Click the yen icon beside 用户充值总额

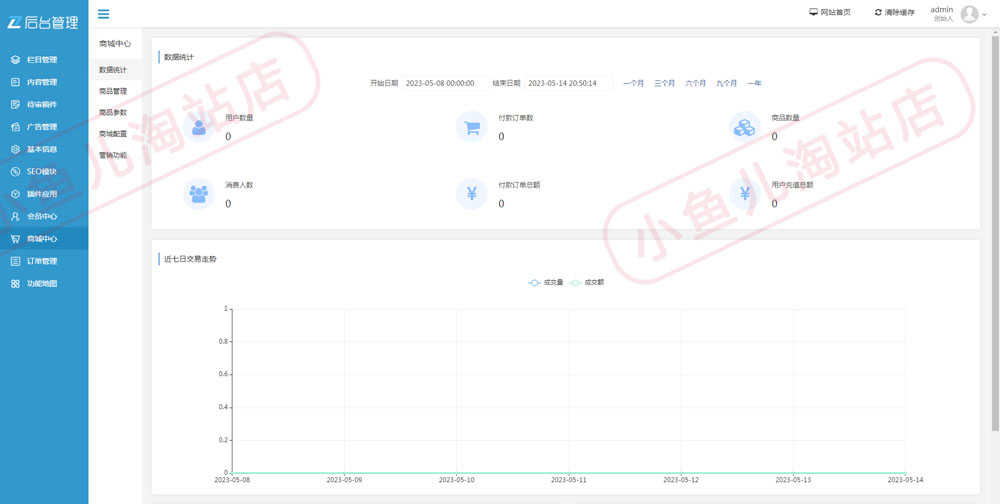[x=745, y=194]
